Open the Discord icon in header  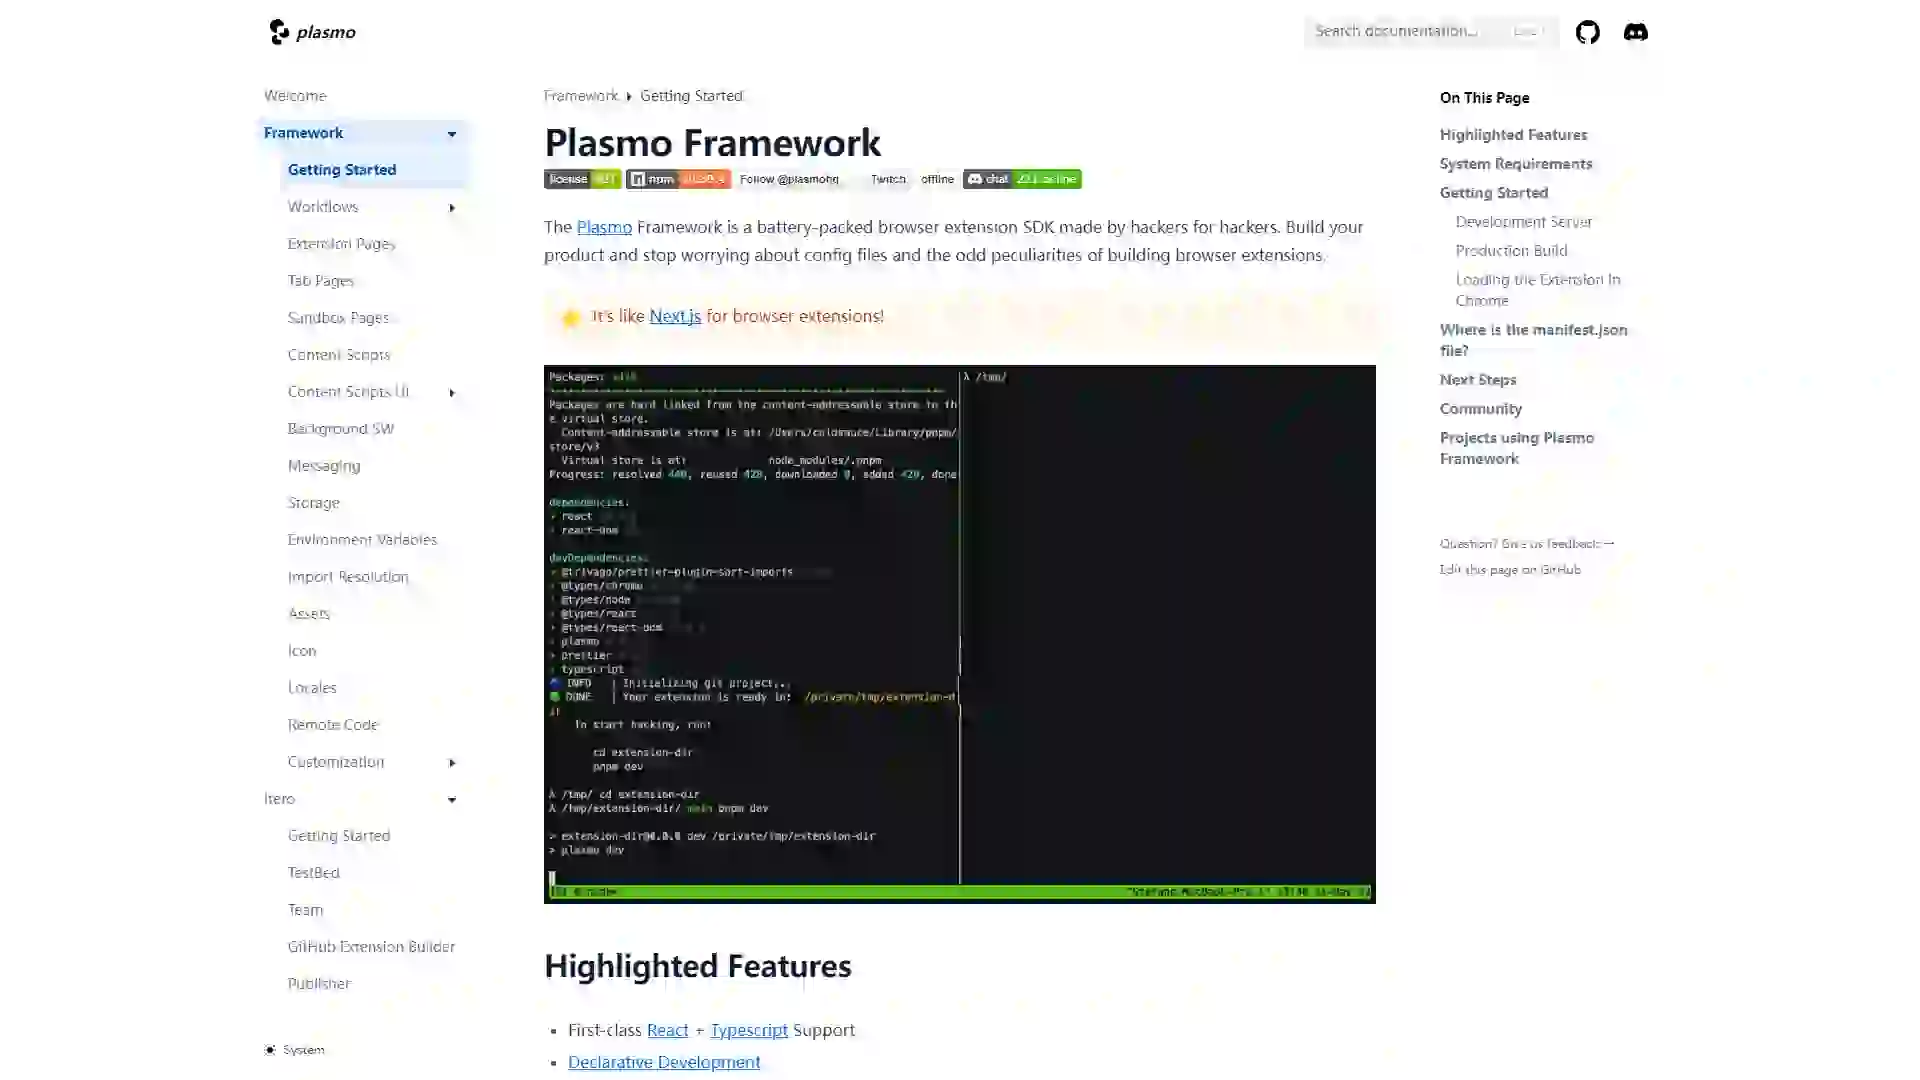point(1635,32)
